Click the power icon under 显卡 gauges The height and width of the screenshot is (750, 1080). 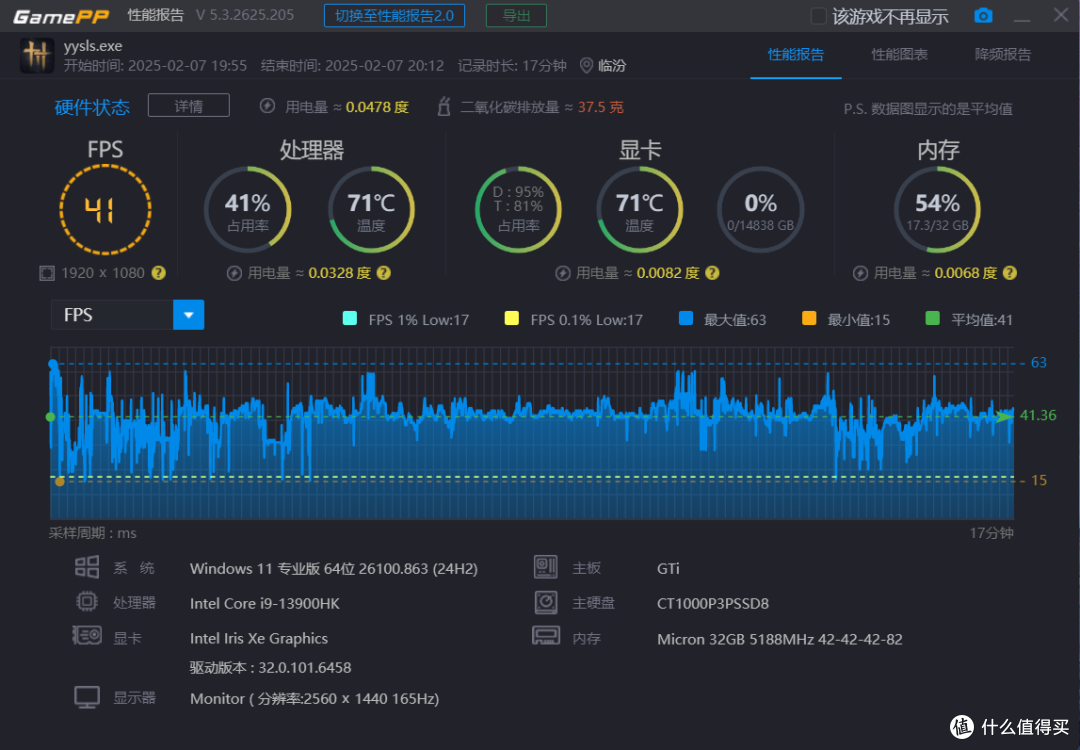[563, 273]
